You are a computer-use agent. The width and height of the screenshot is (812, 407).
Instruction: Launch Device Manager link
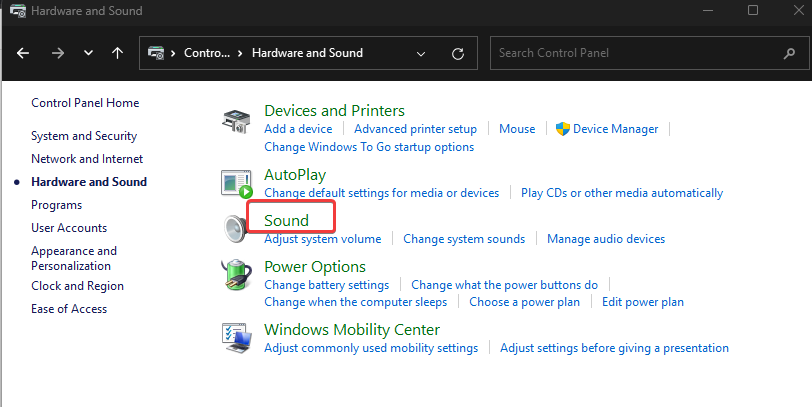pyautogui.click(x=615, y=129)
